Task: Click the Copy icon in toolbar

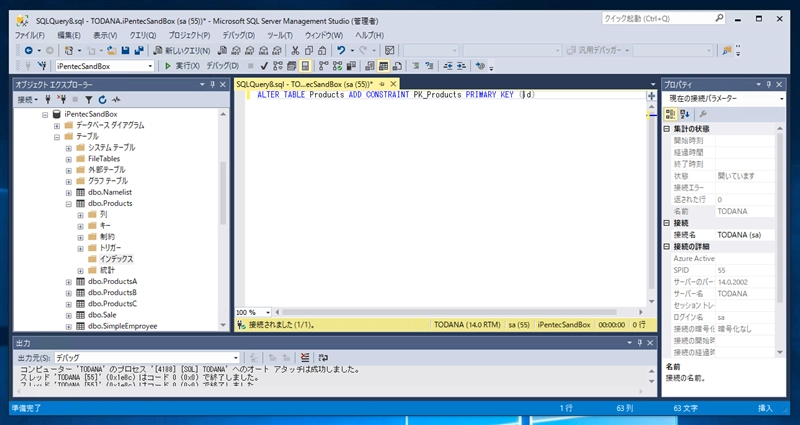Action: pos(309,51)
